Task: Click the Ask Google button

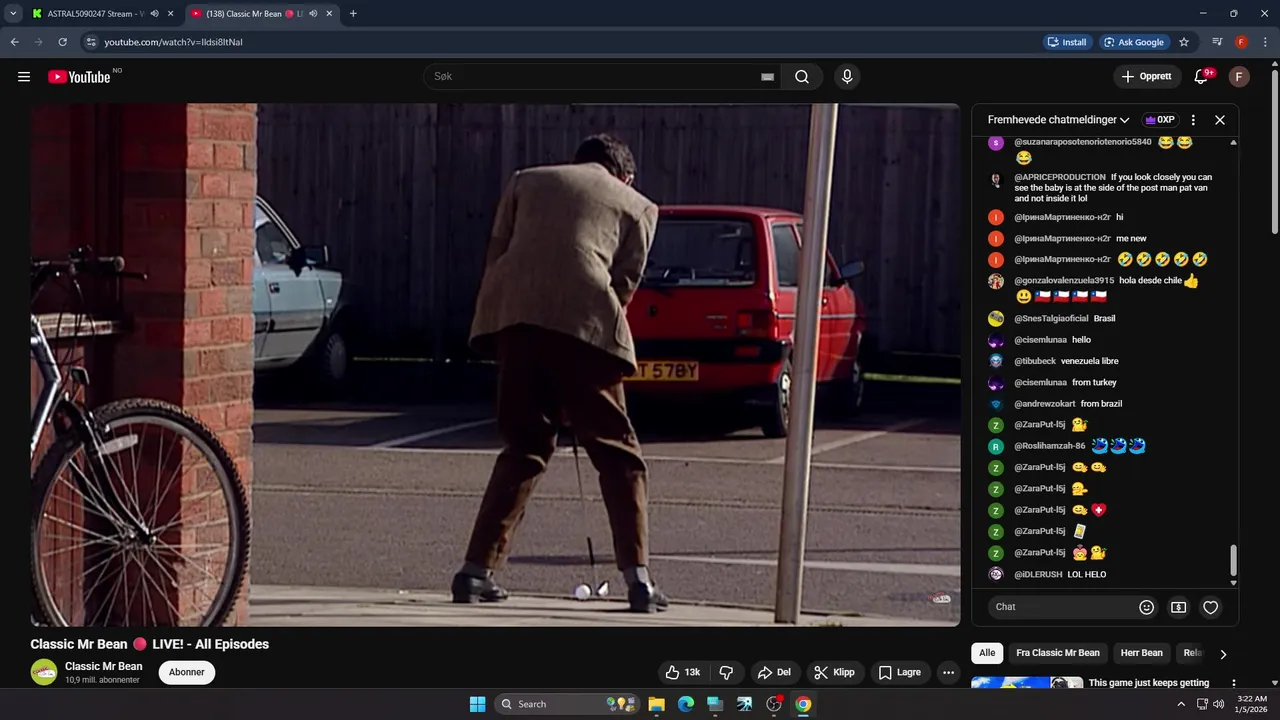Action: [x=1134, y=42]
